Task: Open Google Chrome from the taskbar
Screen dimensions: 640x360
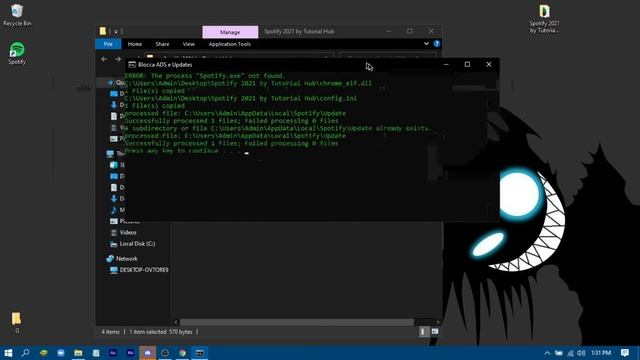Action: (x=182, y=353)
